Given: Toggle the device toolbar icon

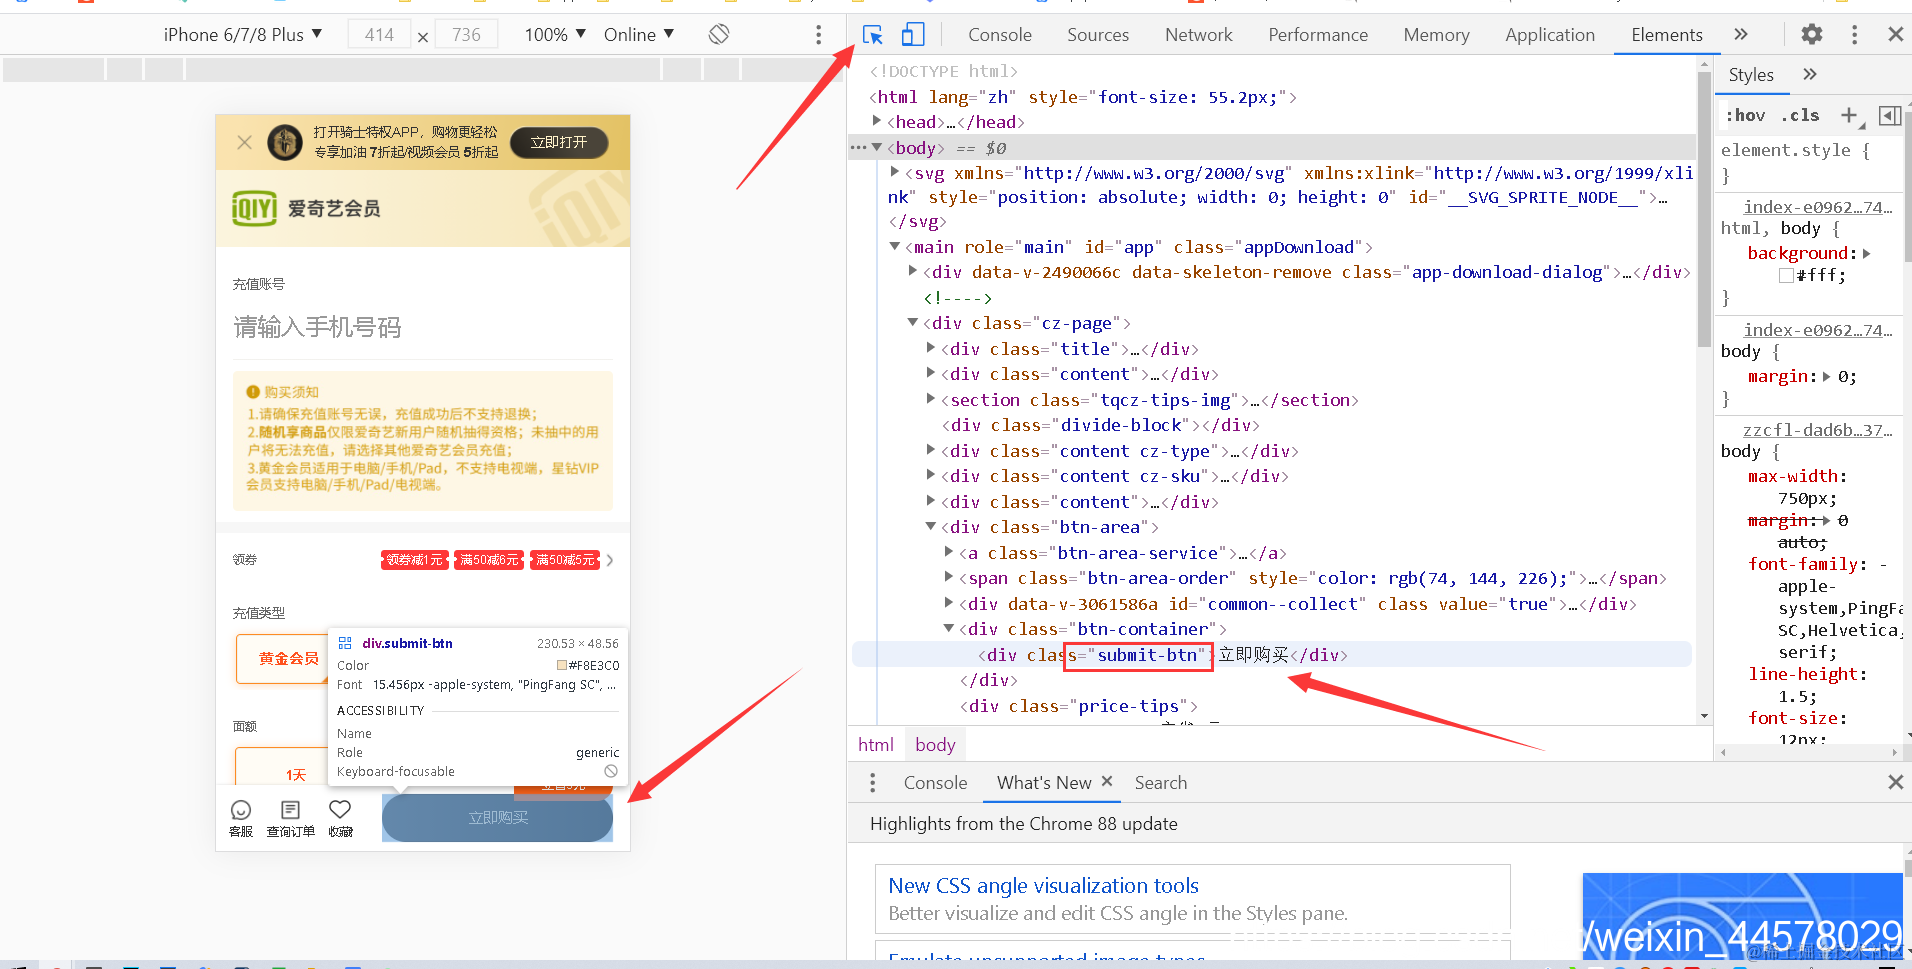Looking at the screenshot, I should click(x=913, y=35).
